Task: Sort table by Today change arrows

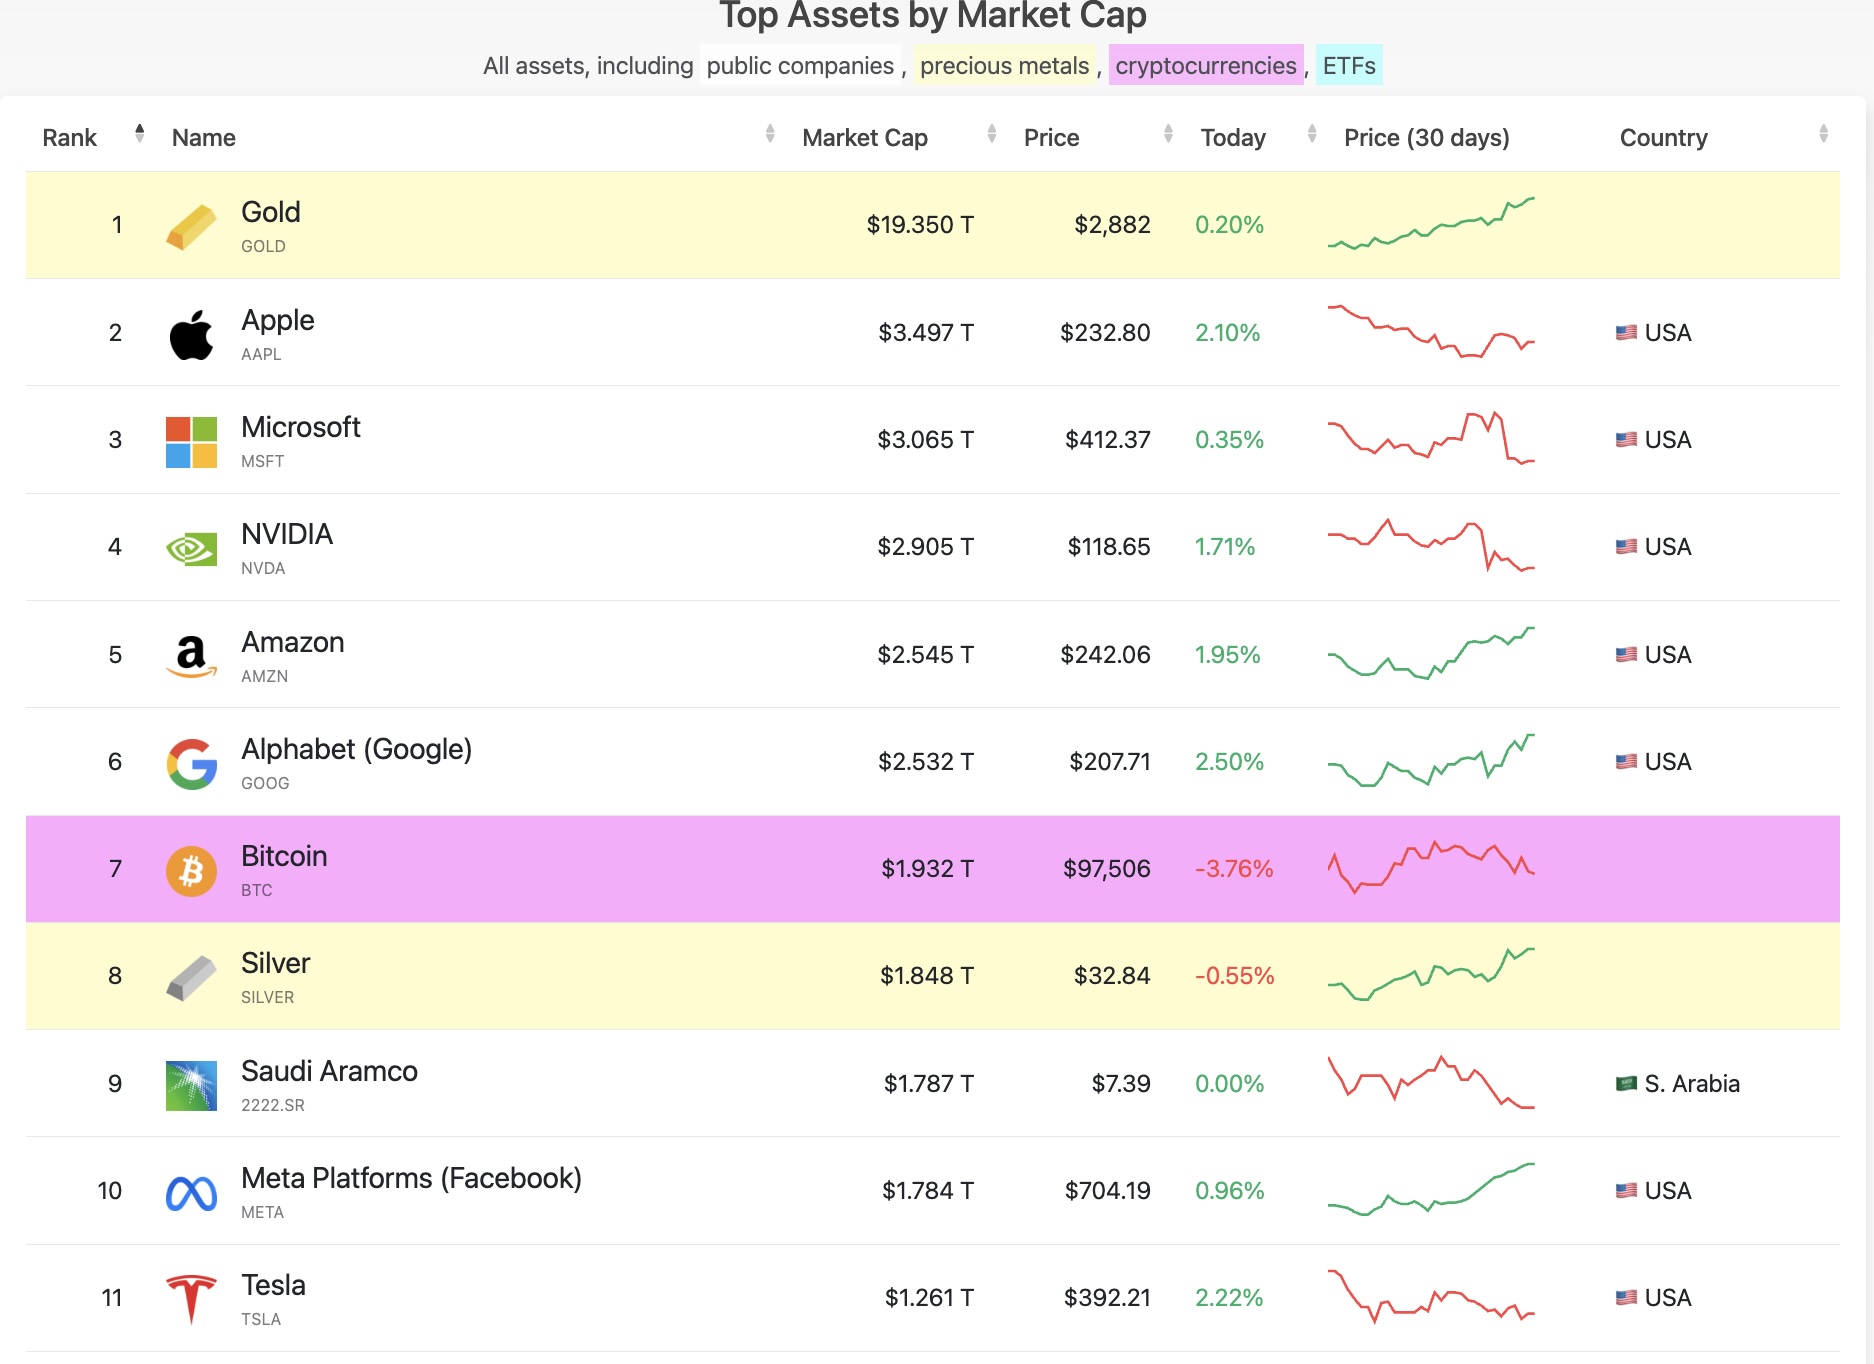Action: pos(1312,133)
